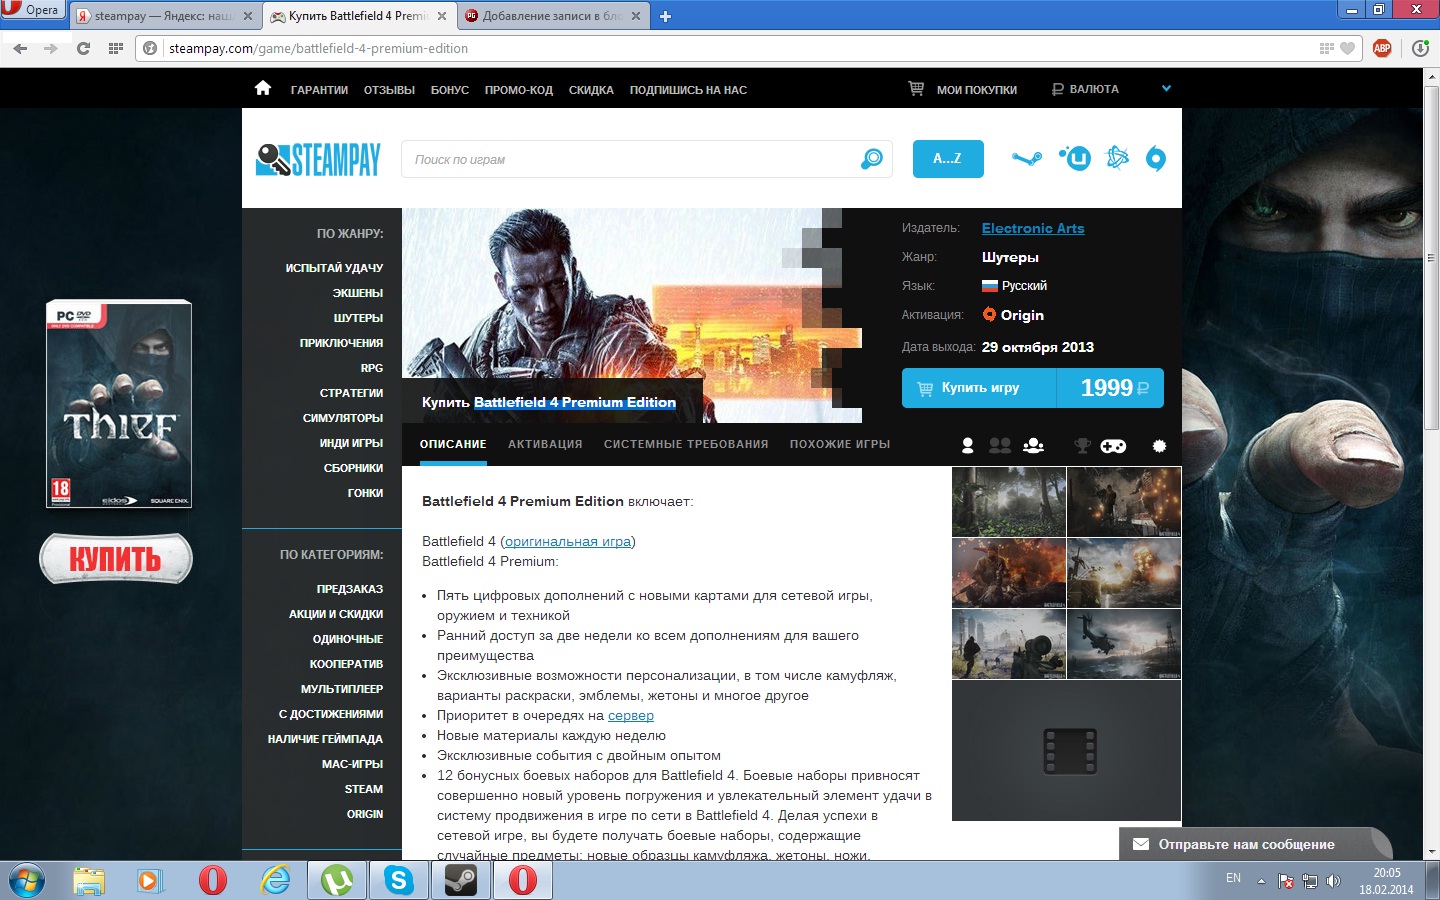Open the helicopter screenshot thumbnail
The width and height of the screenshot is (1440, 900).
[1124, 644]
